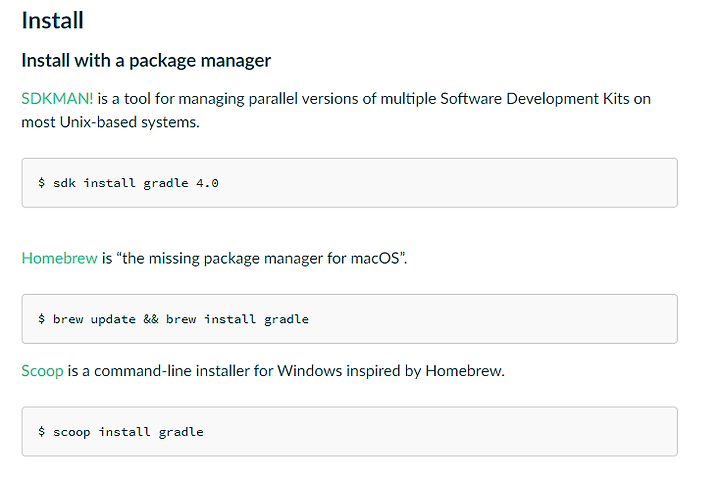This screenshot has width=720, height=479.
Task: Click the 4.0 version in sdk command
Action: coord(207,183)
